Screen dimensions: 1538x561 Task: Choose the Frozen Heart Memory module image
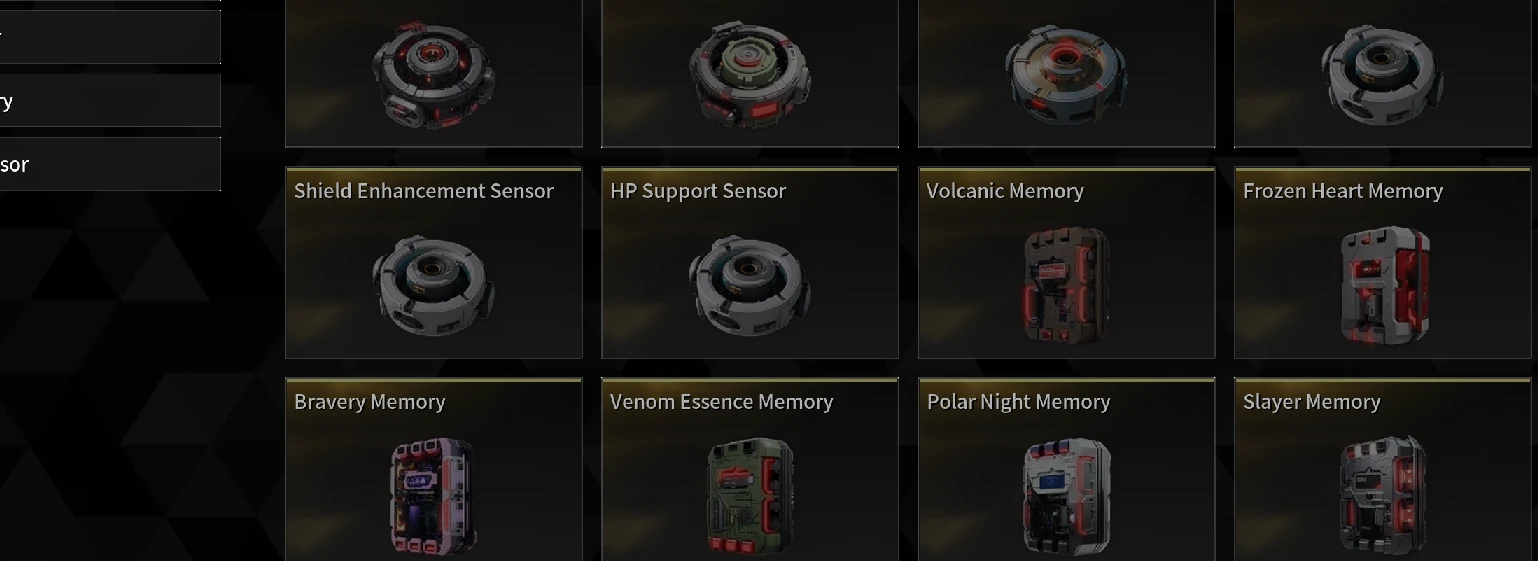[x=1384, y=286]
